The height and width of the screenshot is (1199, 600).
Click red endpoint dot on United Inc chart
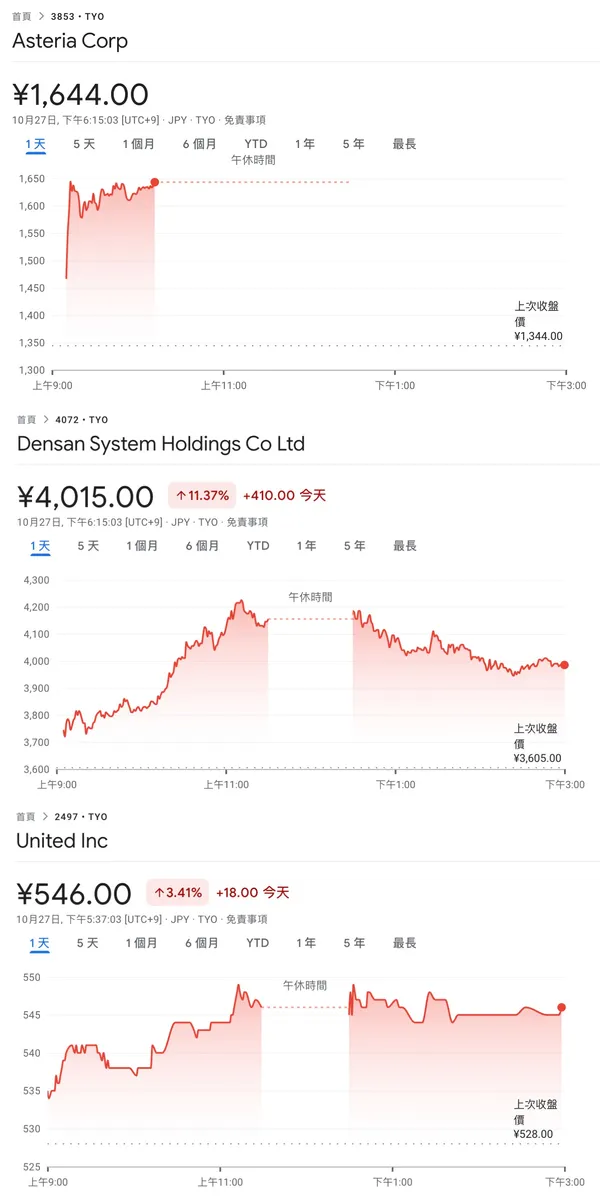(x=561, y=1008)
